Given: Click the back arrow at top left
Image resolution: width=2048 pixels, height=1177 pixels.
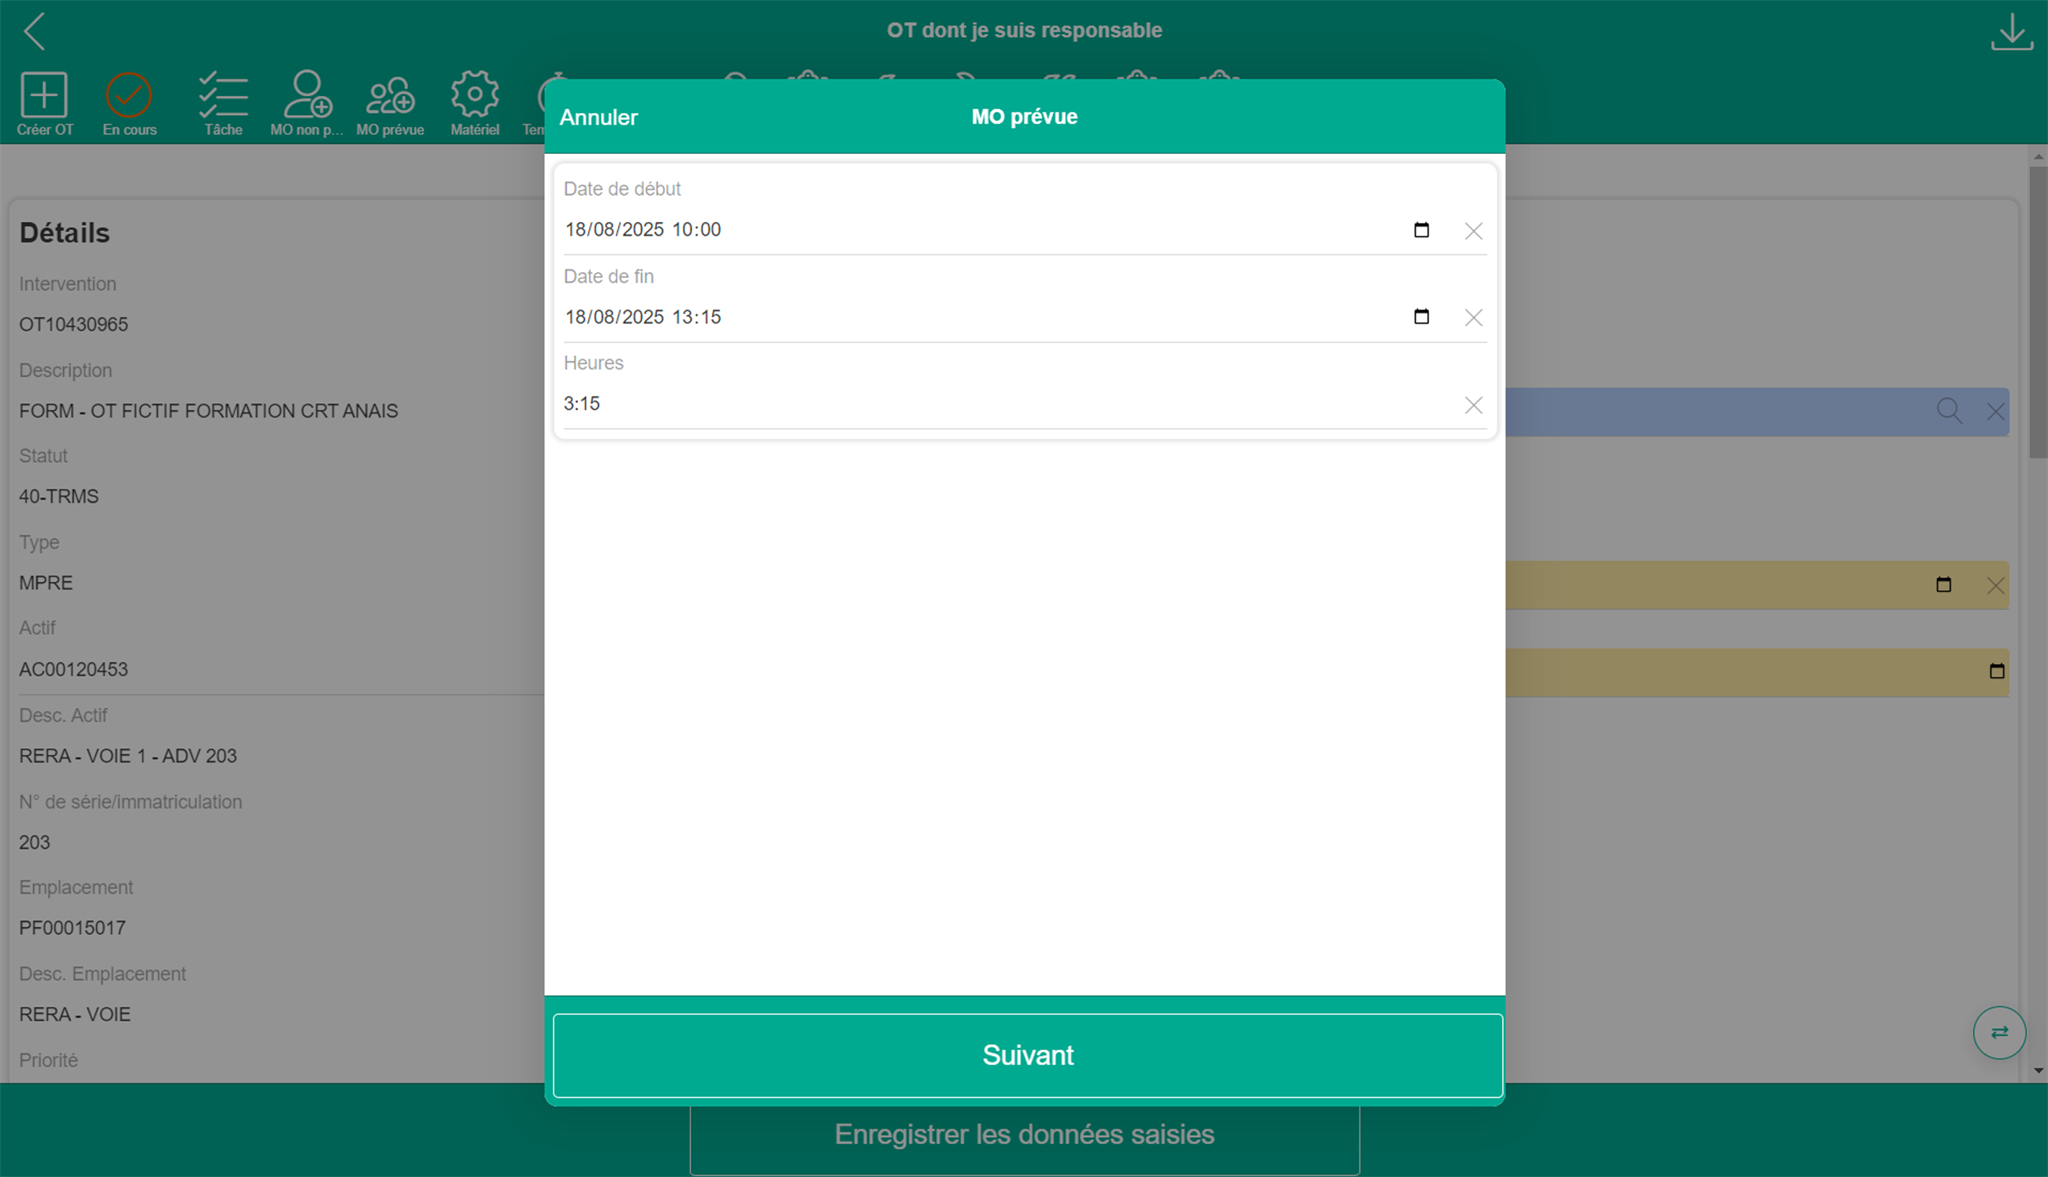Looking at the screenshot, I should 35,31.
